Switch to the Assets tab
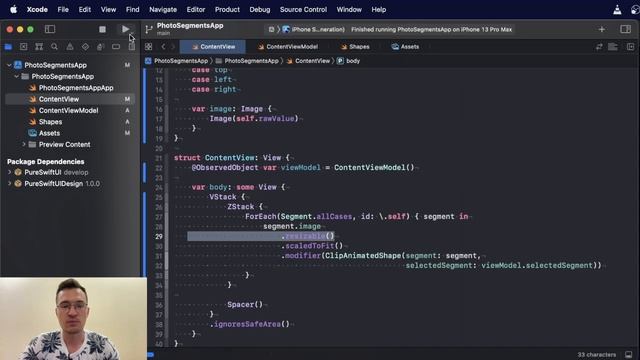This screenshot has height=360, width=640. (405, 47)
